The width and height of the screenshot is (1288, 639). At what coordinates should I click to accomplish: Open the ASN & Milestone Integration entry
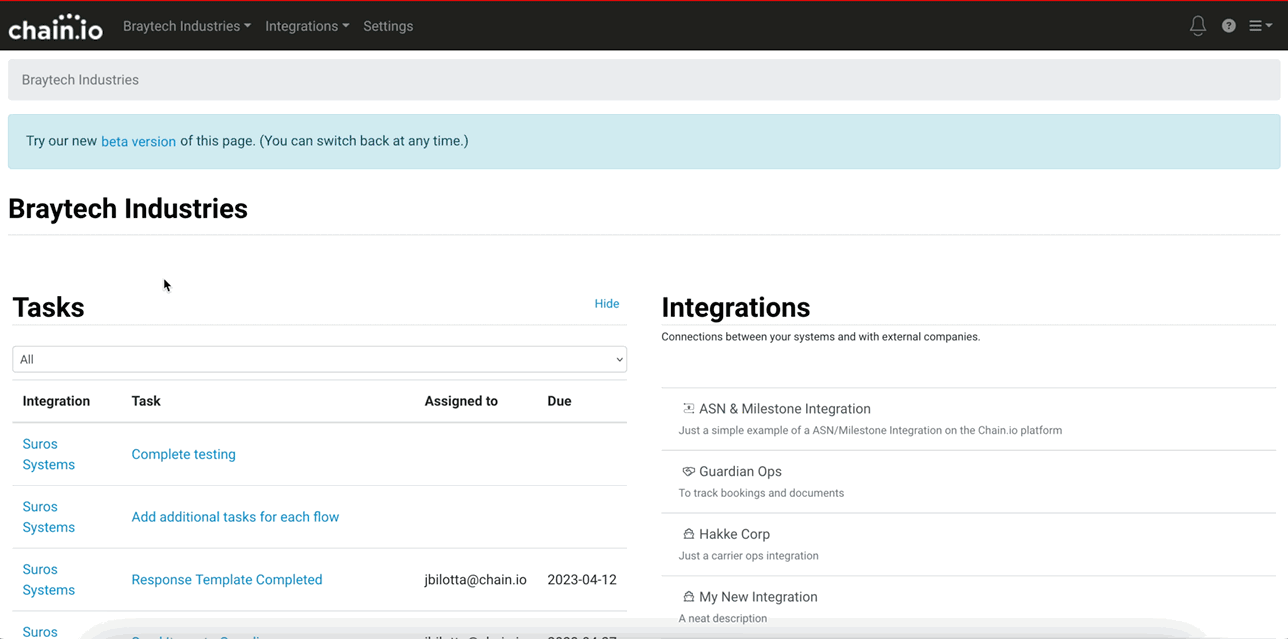(785, 409)
